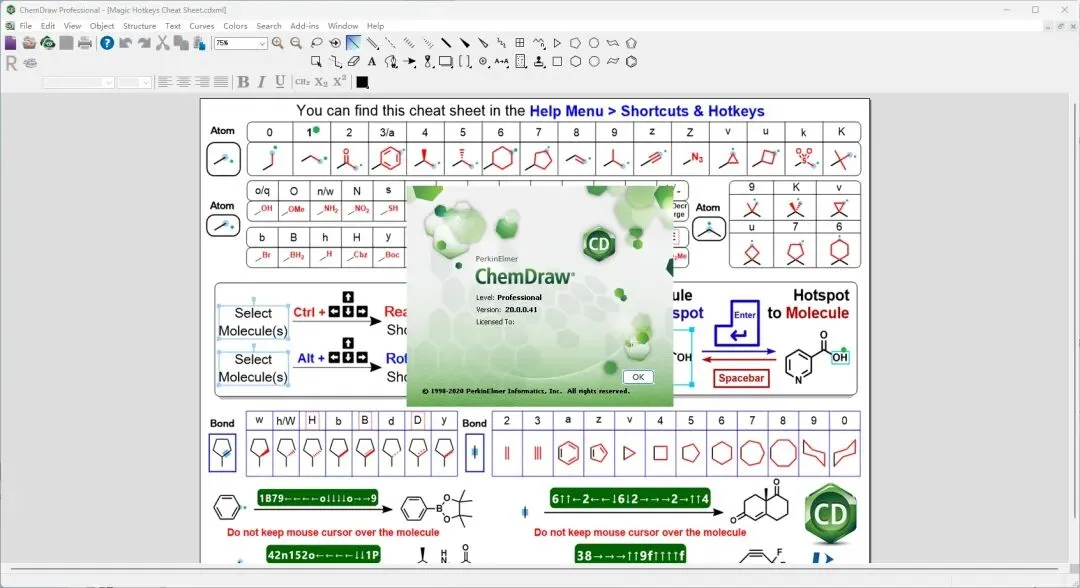This screenshot has width=1080, height=588.
Task: Select the Eraser tool
Action: pyautogui.click(x=353, y=61)
